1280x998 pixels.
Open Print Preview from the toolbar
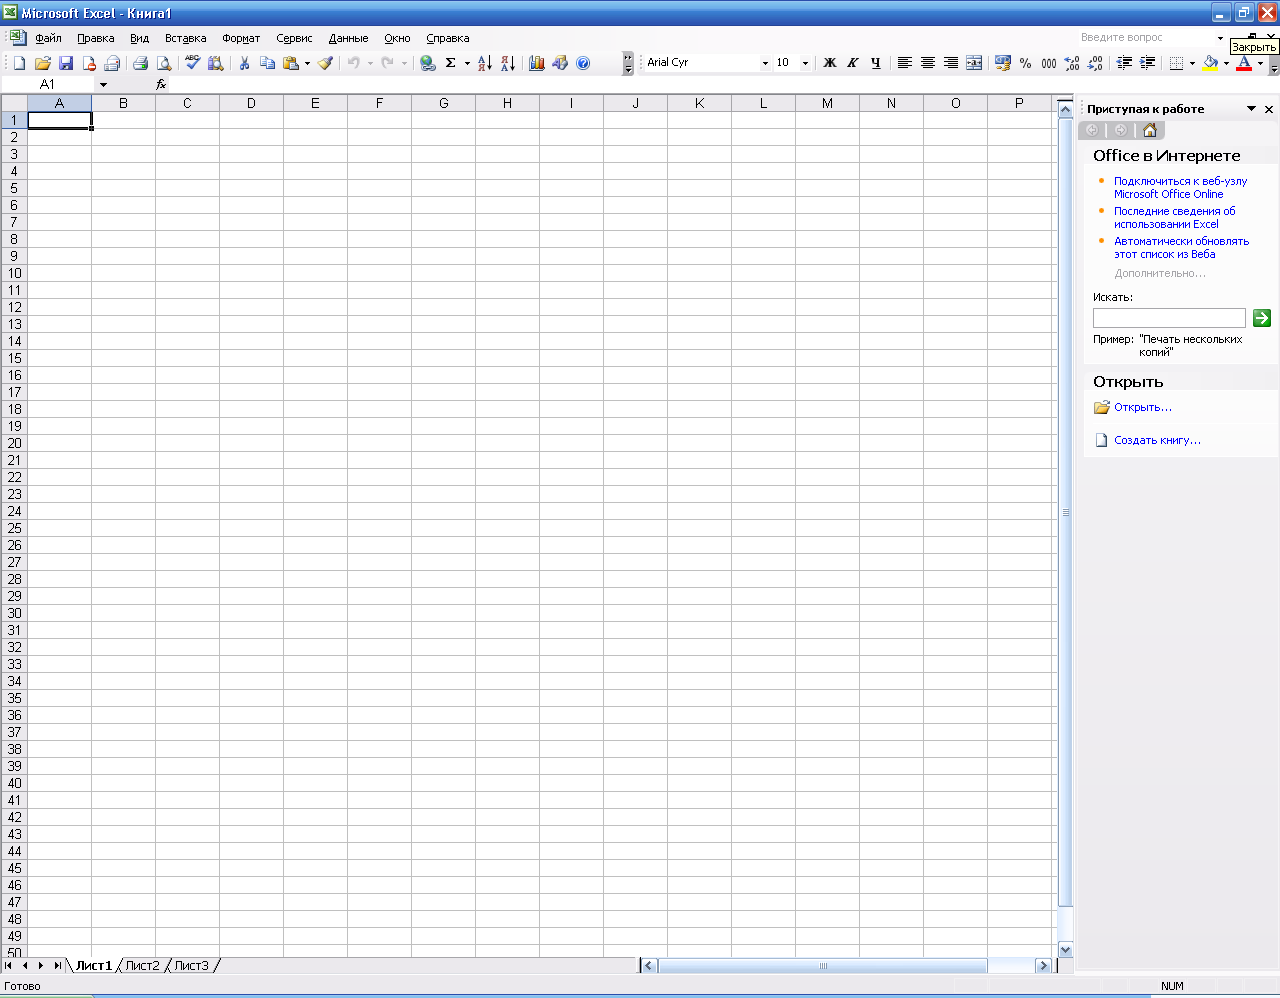[x=164, y=63]
